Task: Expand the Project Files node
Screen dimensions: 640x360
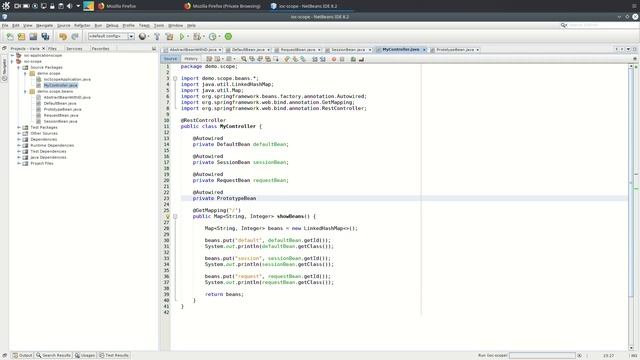Action: [x=19, y=163]
